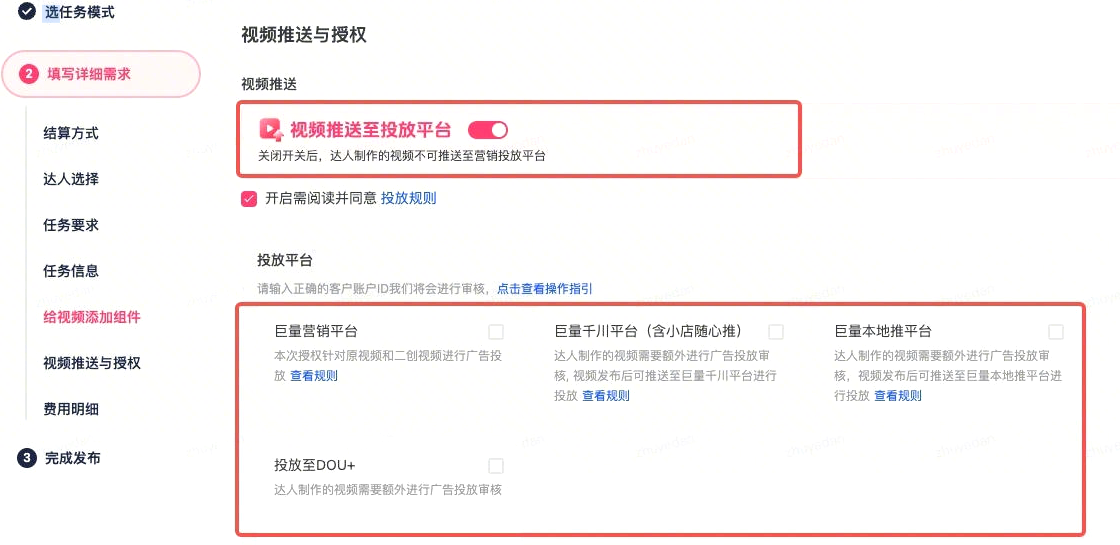The width and height of the screenshot is (1120, 545).
Task: Click 查看规则 under 巨量千川平台
Action: pos(606,396)
